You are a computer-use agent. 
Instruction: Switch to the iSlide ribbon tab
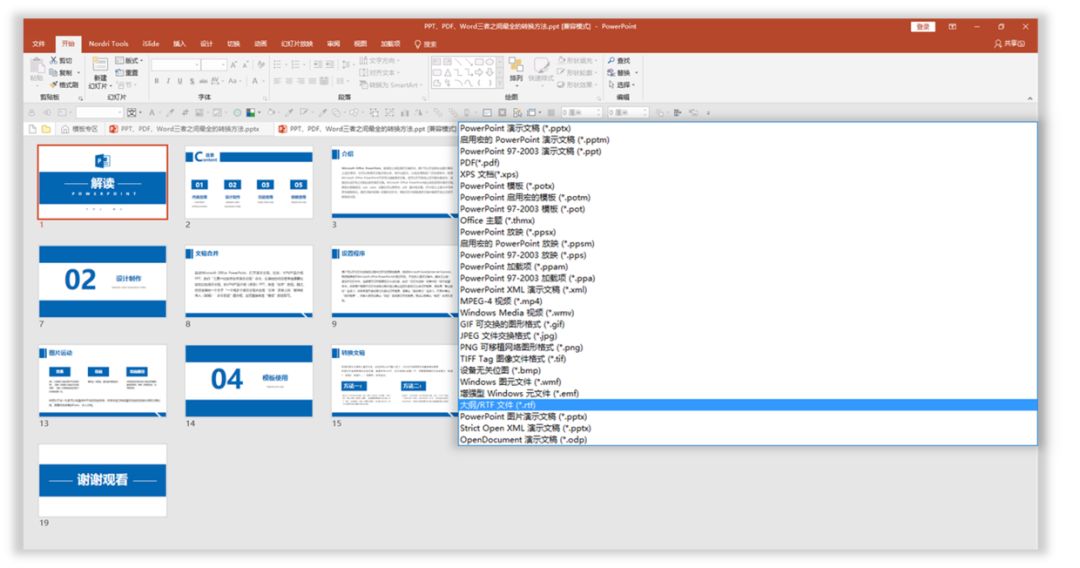(151, 43)
